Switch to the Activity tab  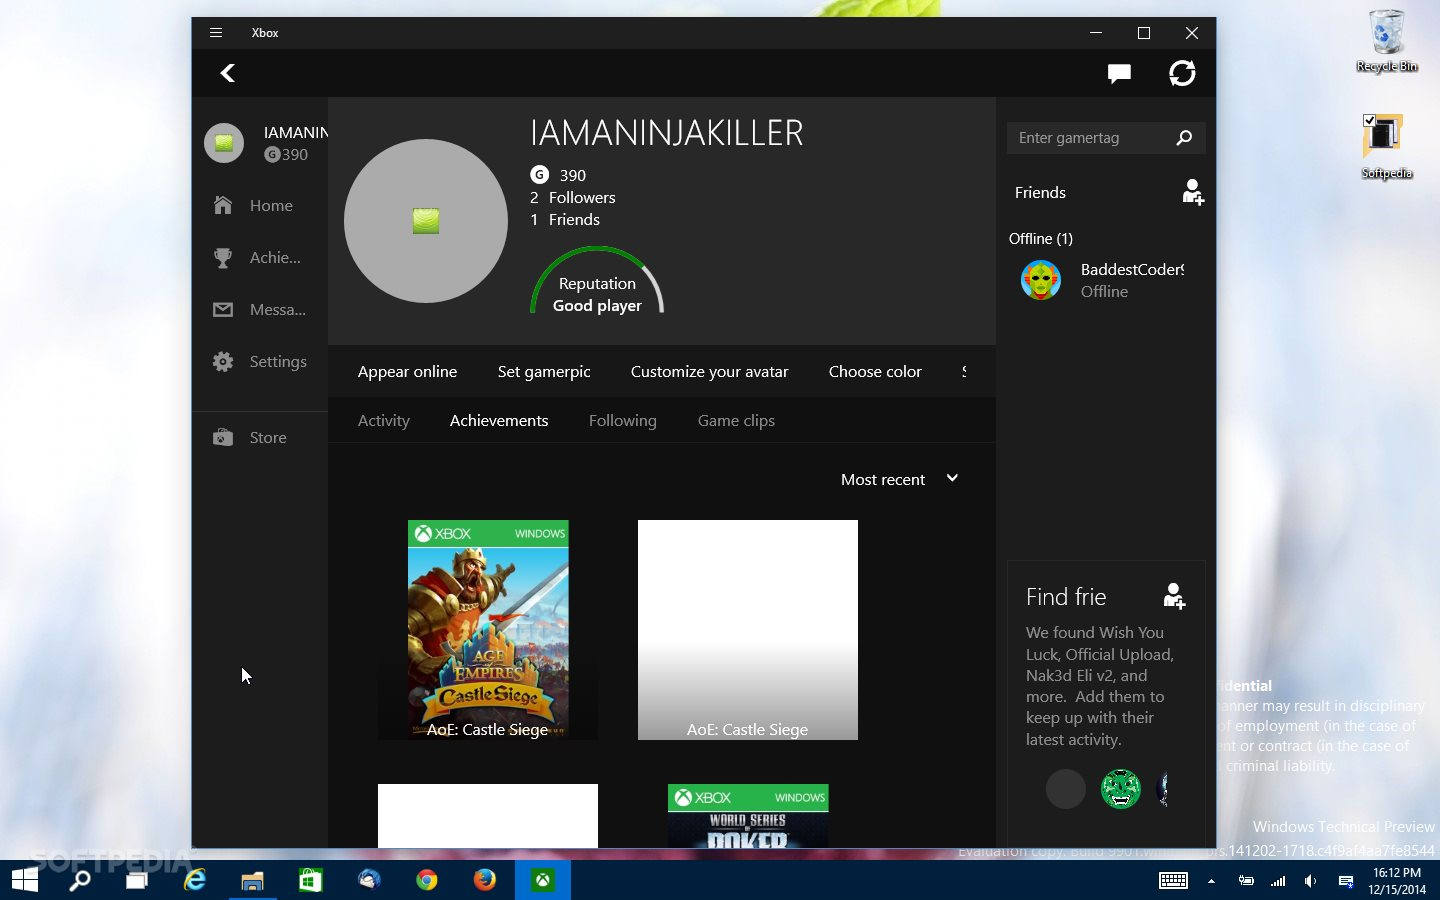(x=384, y=420)
